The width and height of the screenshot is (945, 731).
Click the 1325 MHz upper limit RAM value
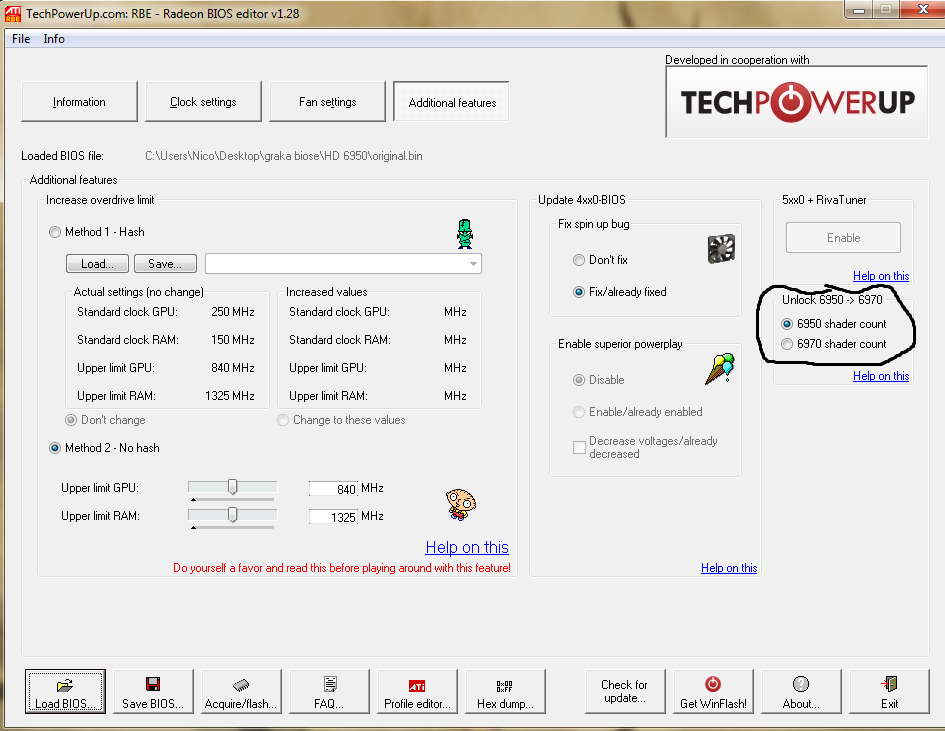230,396
